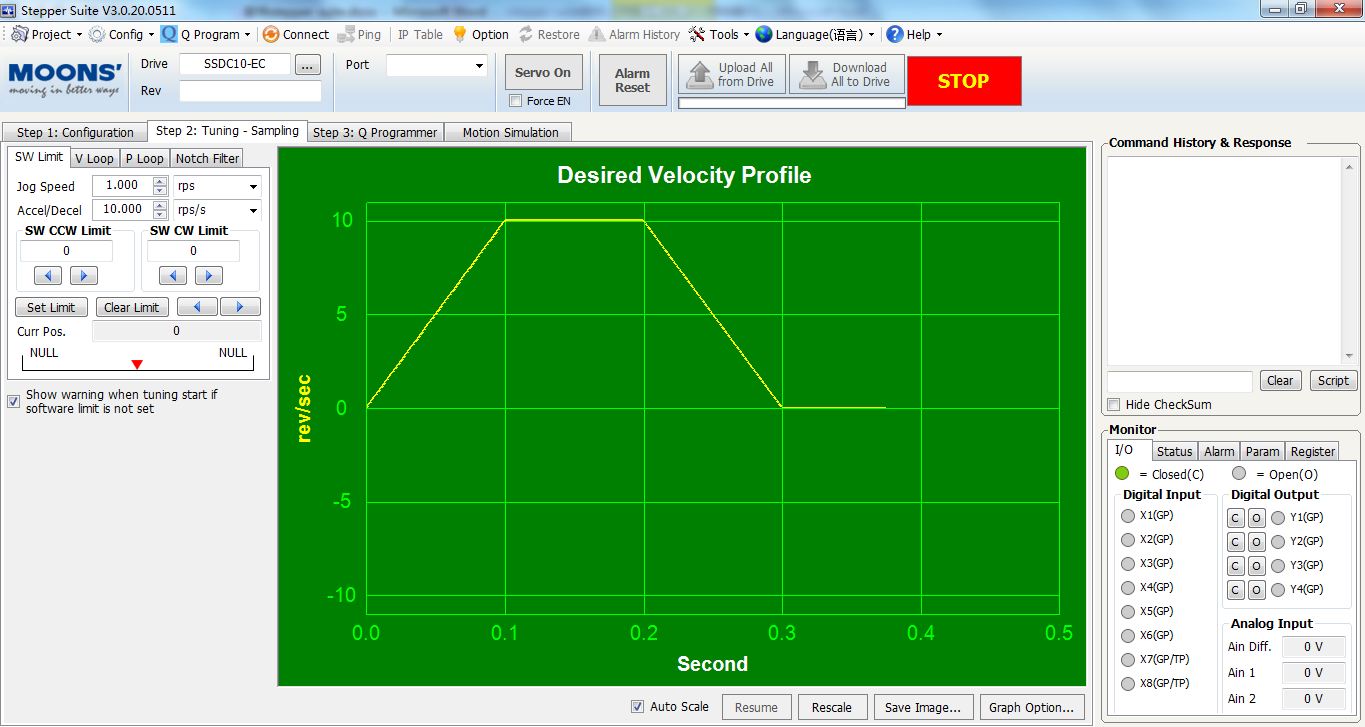Click the Ping toolbar icon
Screen dimensions: 1365x727
(x=346, y=34)
